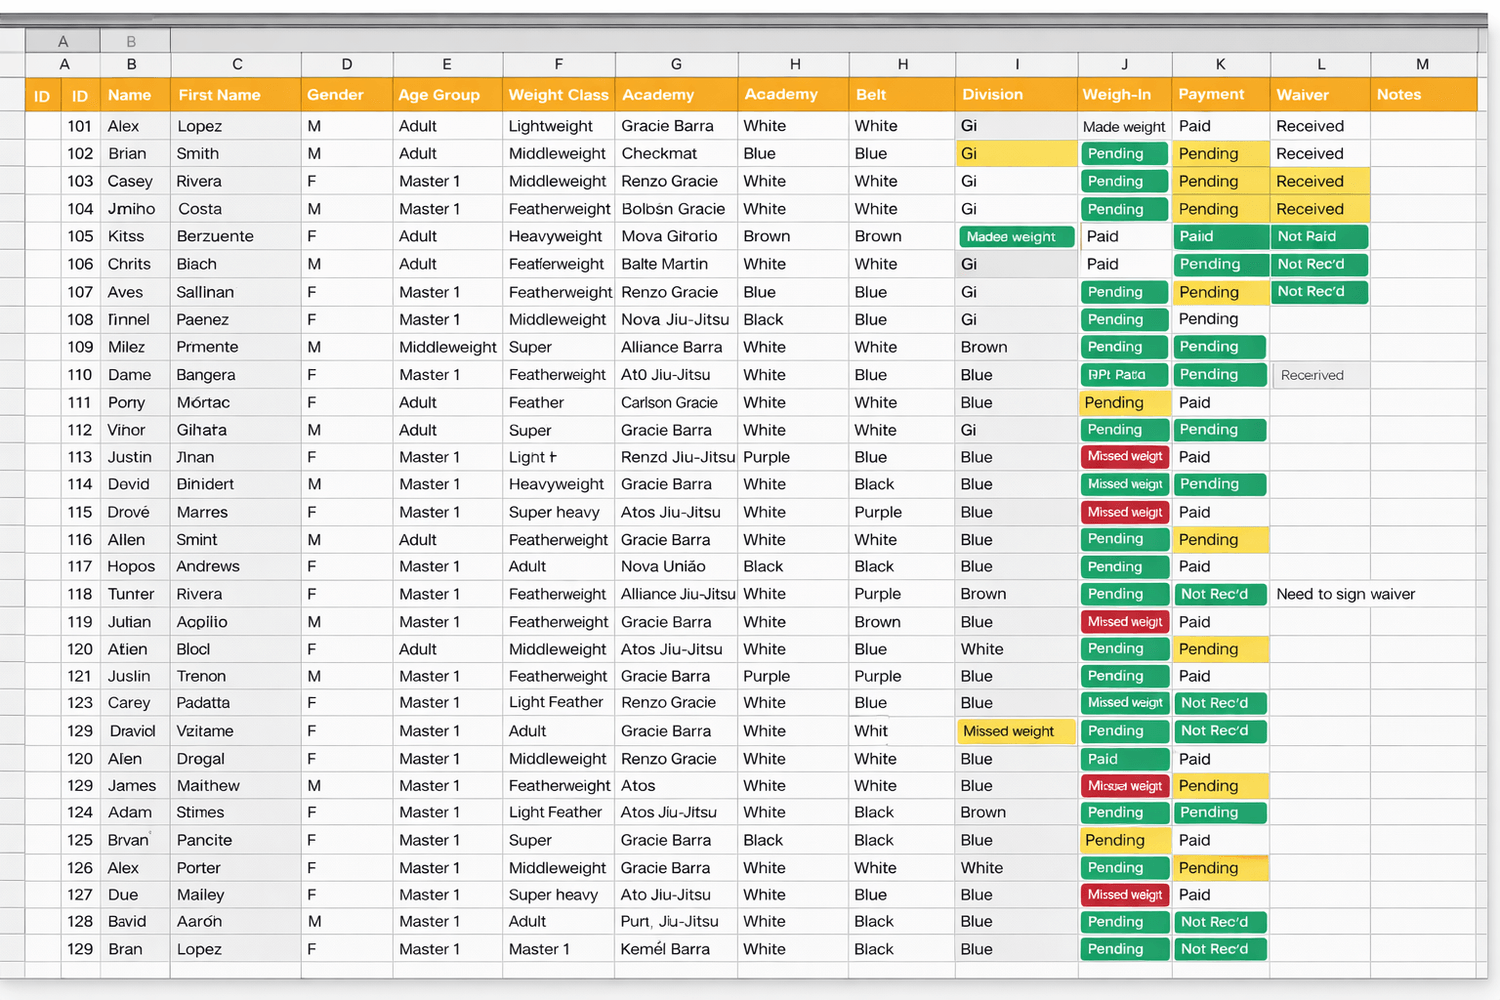
Task: Click the "Lightweight" weight class cell
Action: (x=551, y=126)
